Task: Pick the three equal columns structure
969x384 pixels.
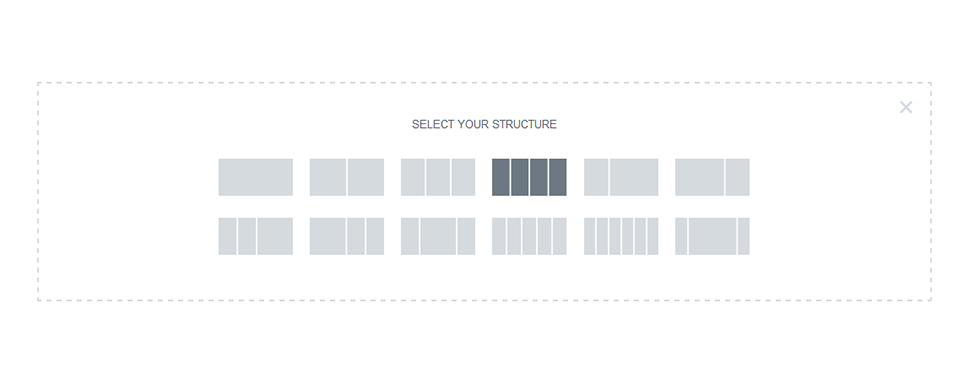Action: click(438, 177)
